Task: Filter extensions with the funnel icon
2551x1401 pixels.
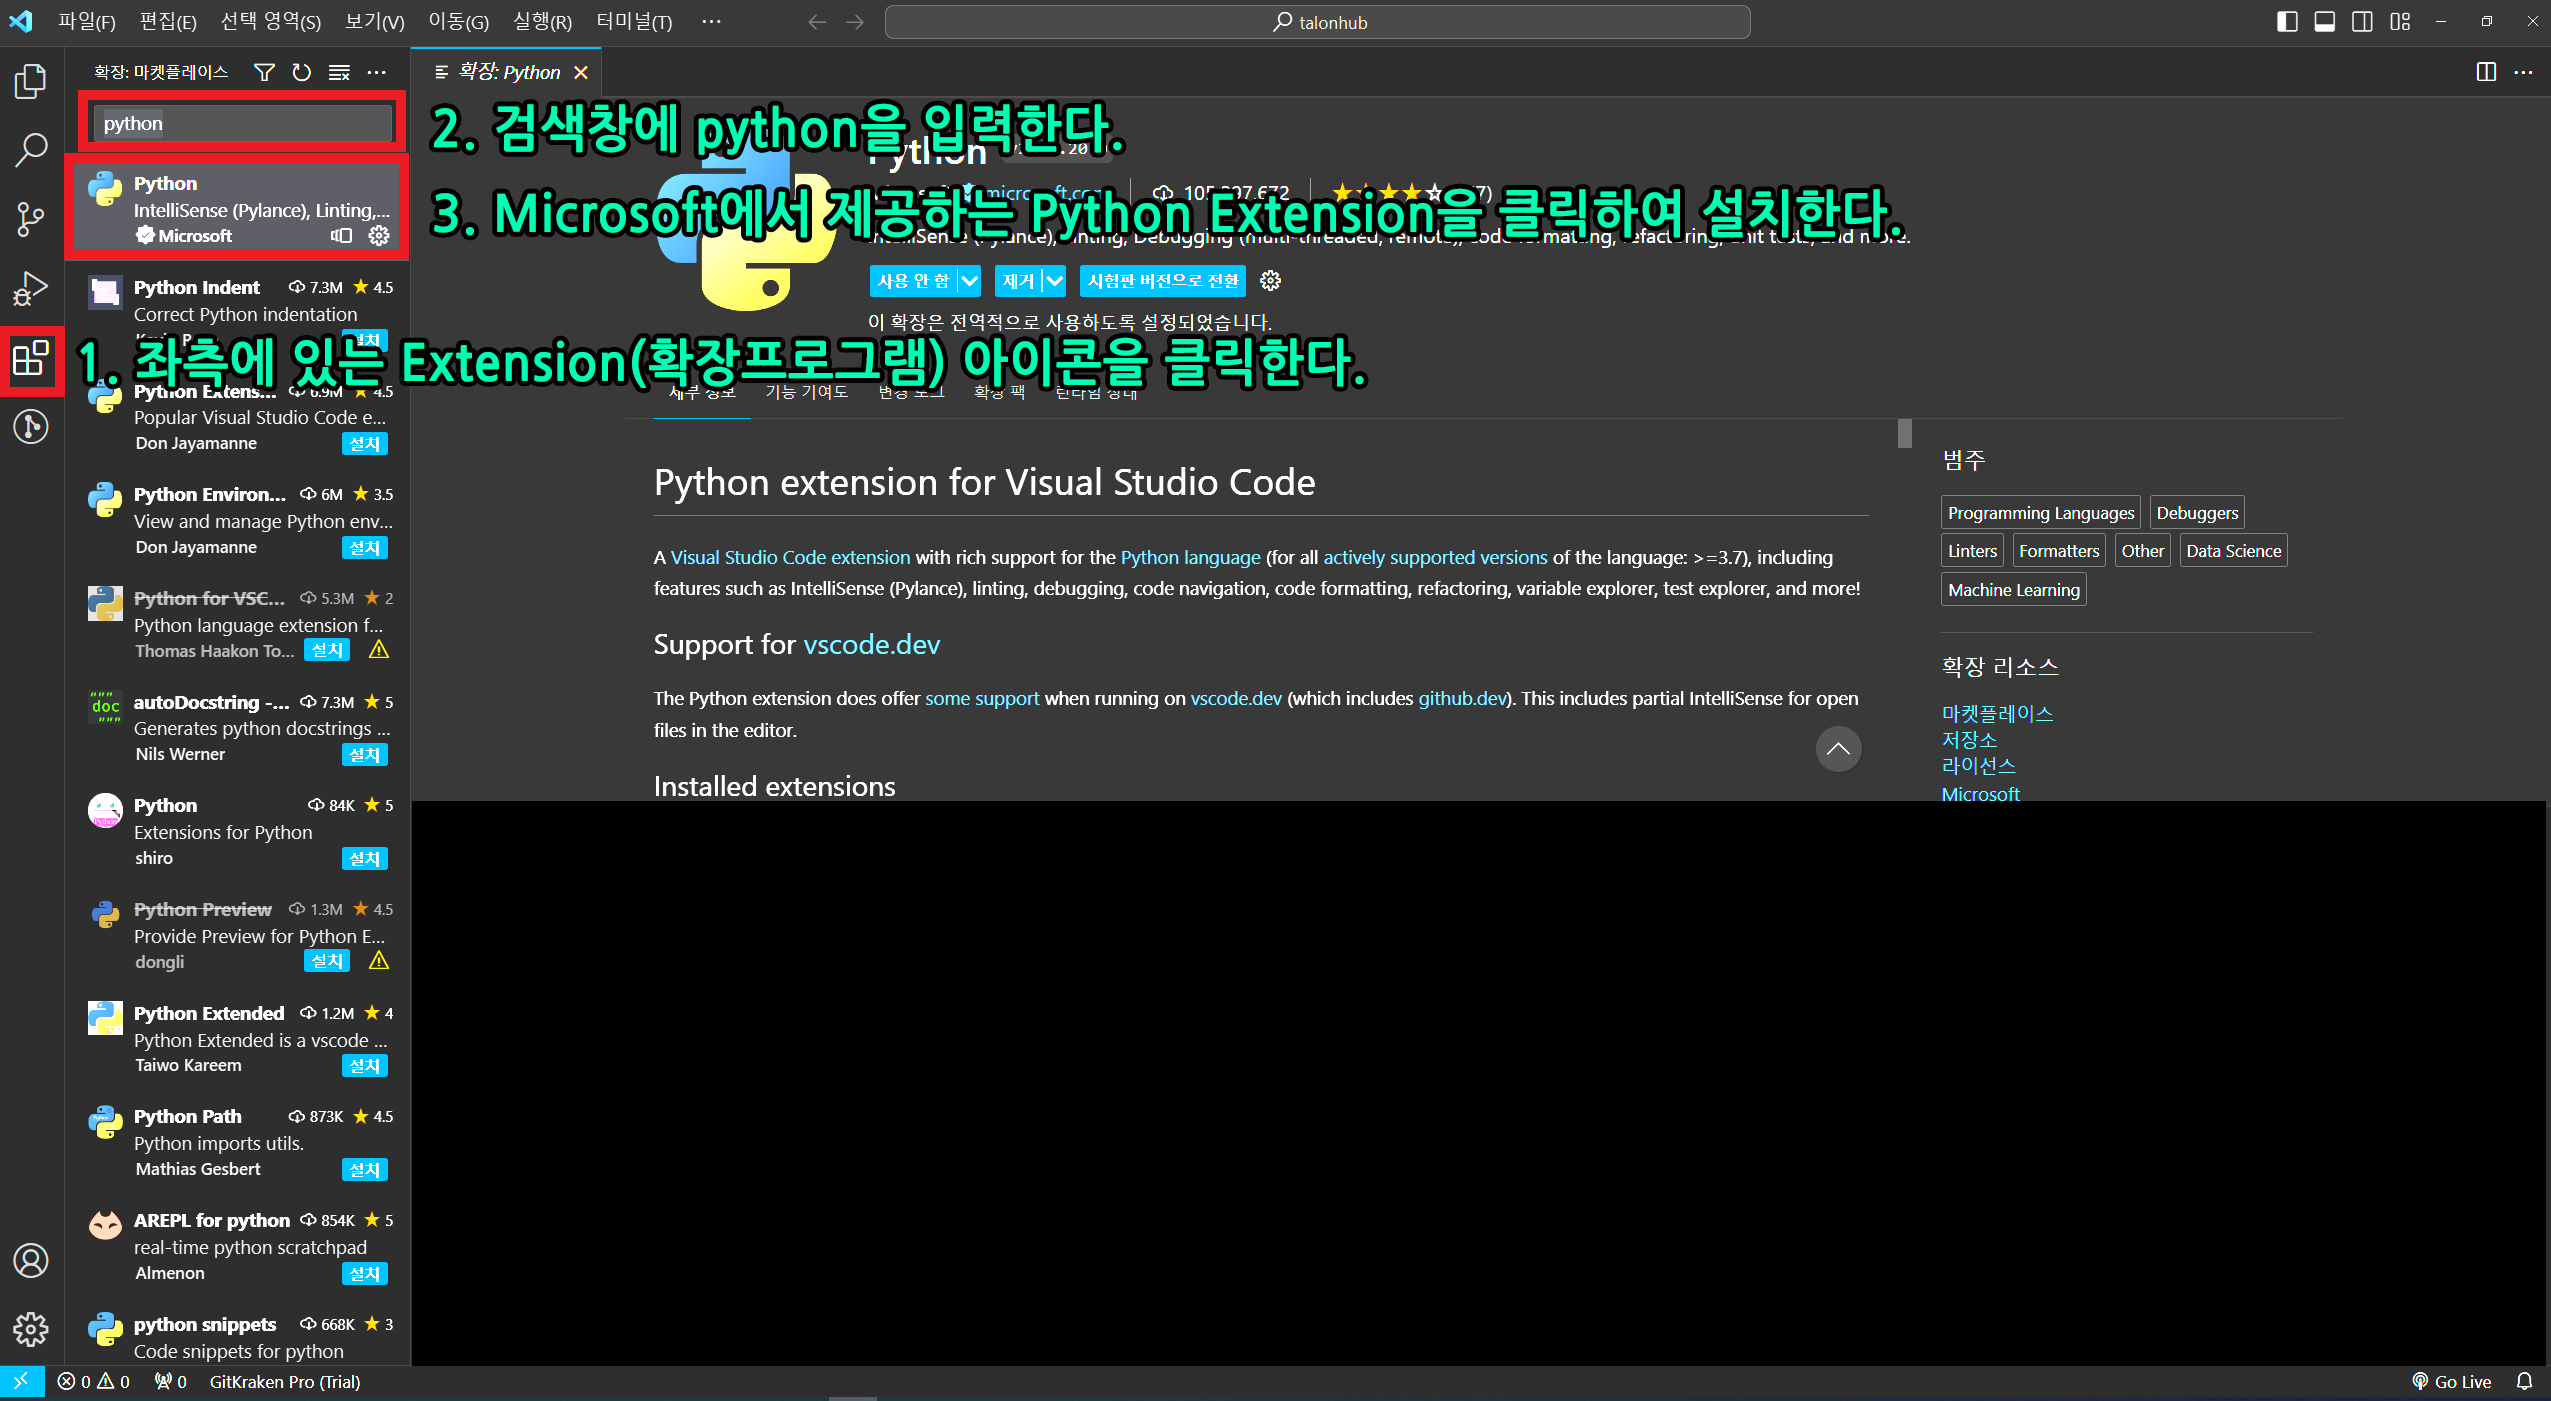Action: click(264, 72)
